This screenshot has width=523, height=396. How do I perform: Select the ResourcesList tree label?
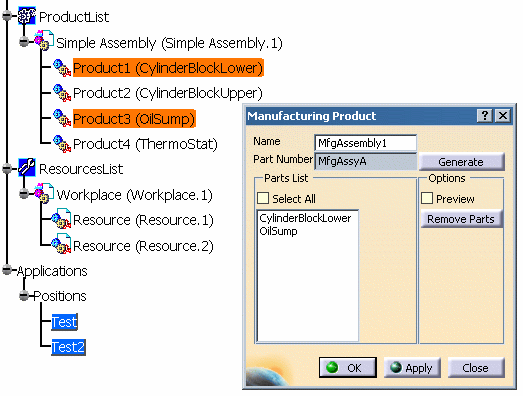(81, 169)
